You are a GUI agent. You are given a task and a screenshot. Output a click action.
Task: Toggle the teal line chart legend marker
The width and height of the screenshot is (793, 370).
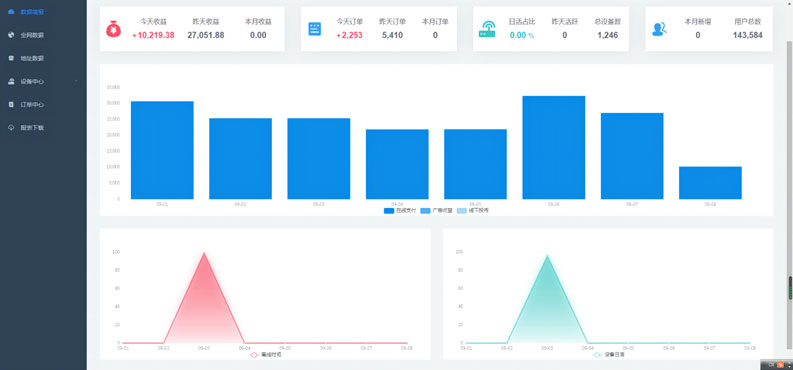tap(597, 355)
